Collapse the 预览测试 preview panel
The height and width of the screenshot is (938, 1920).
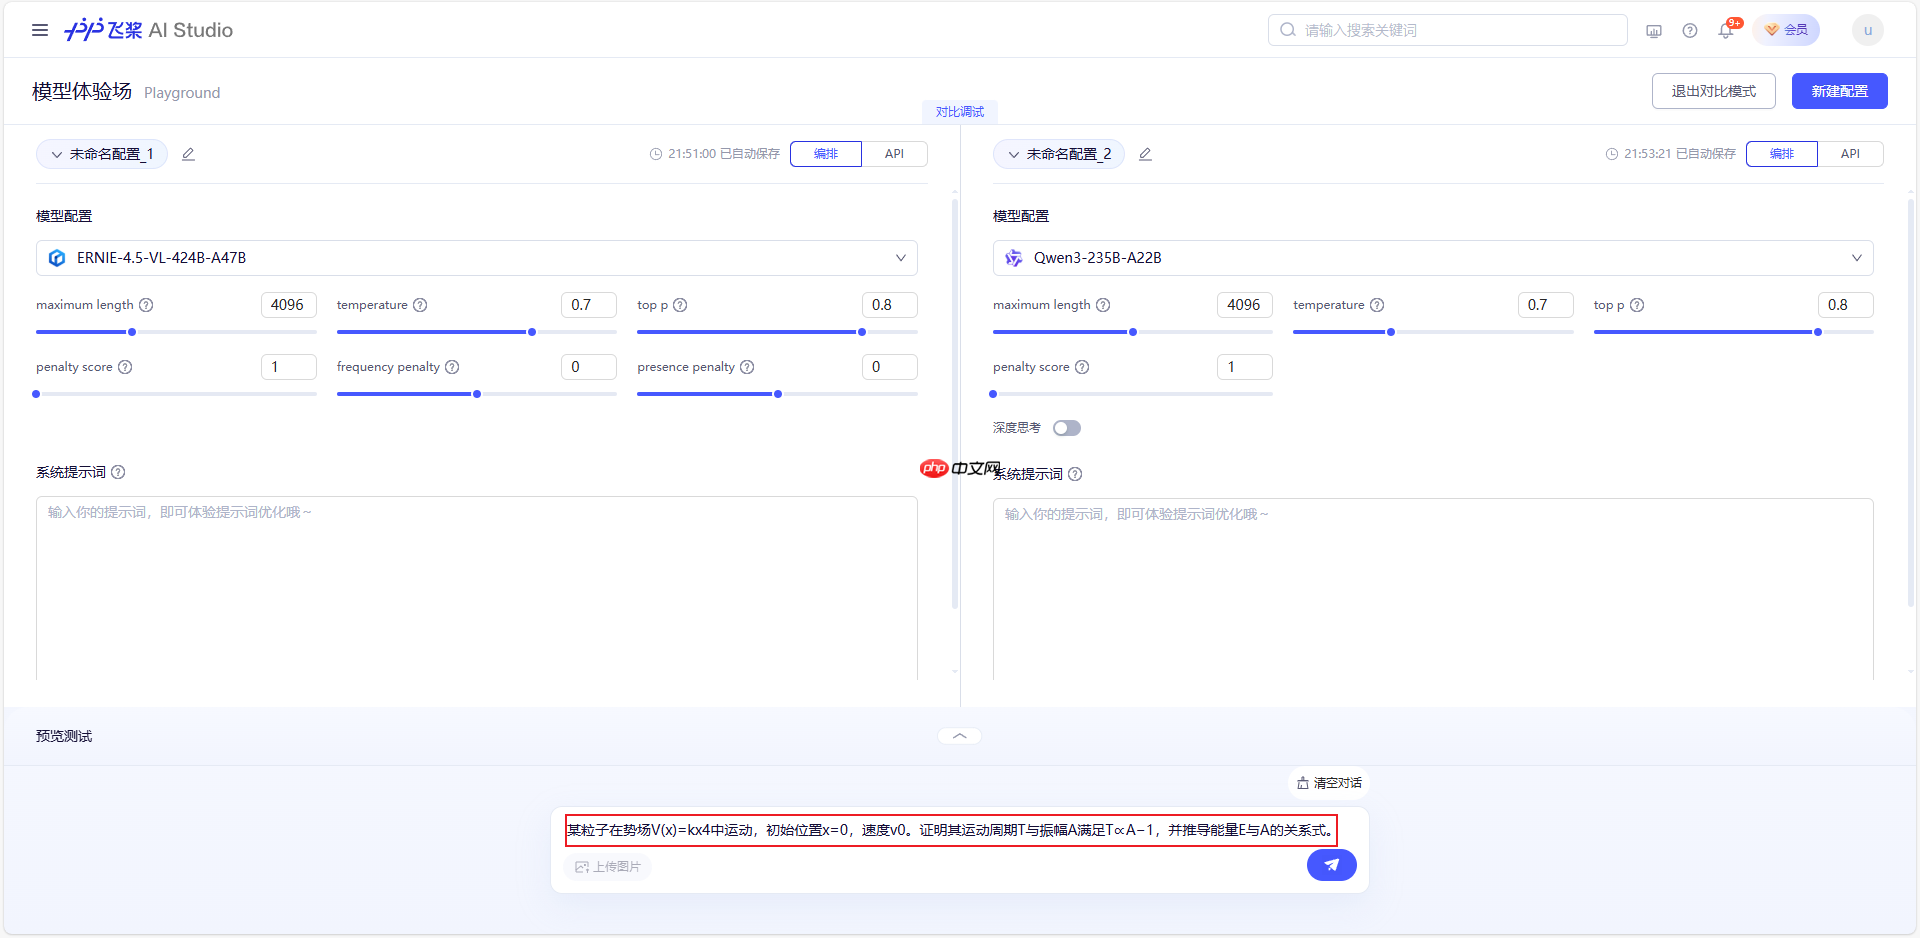click(958, 735)
